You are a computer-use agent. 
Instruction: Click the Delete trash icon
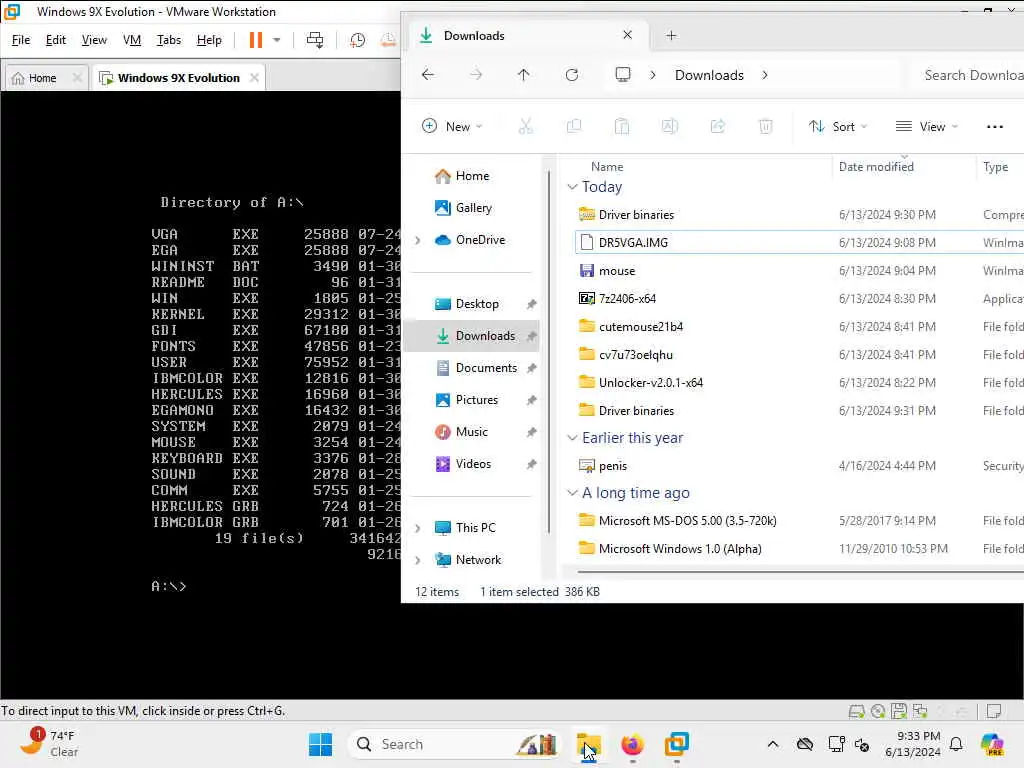(766, 126)
